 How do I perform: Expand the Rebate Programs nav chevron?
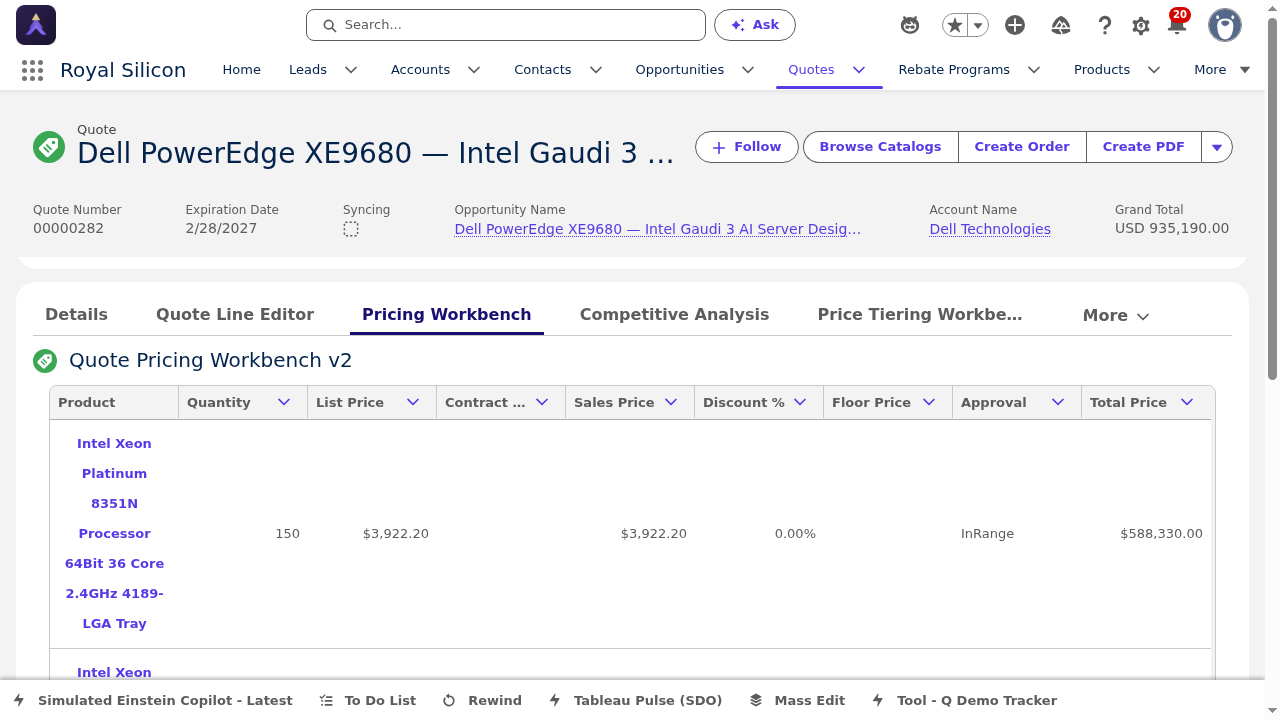tap(1034, 70)
